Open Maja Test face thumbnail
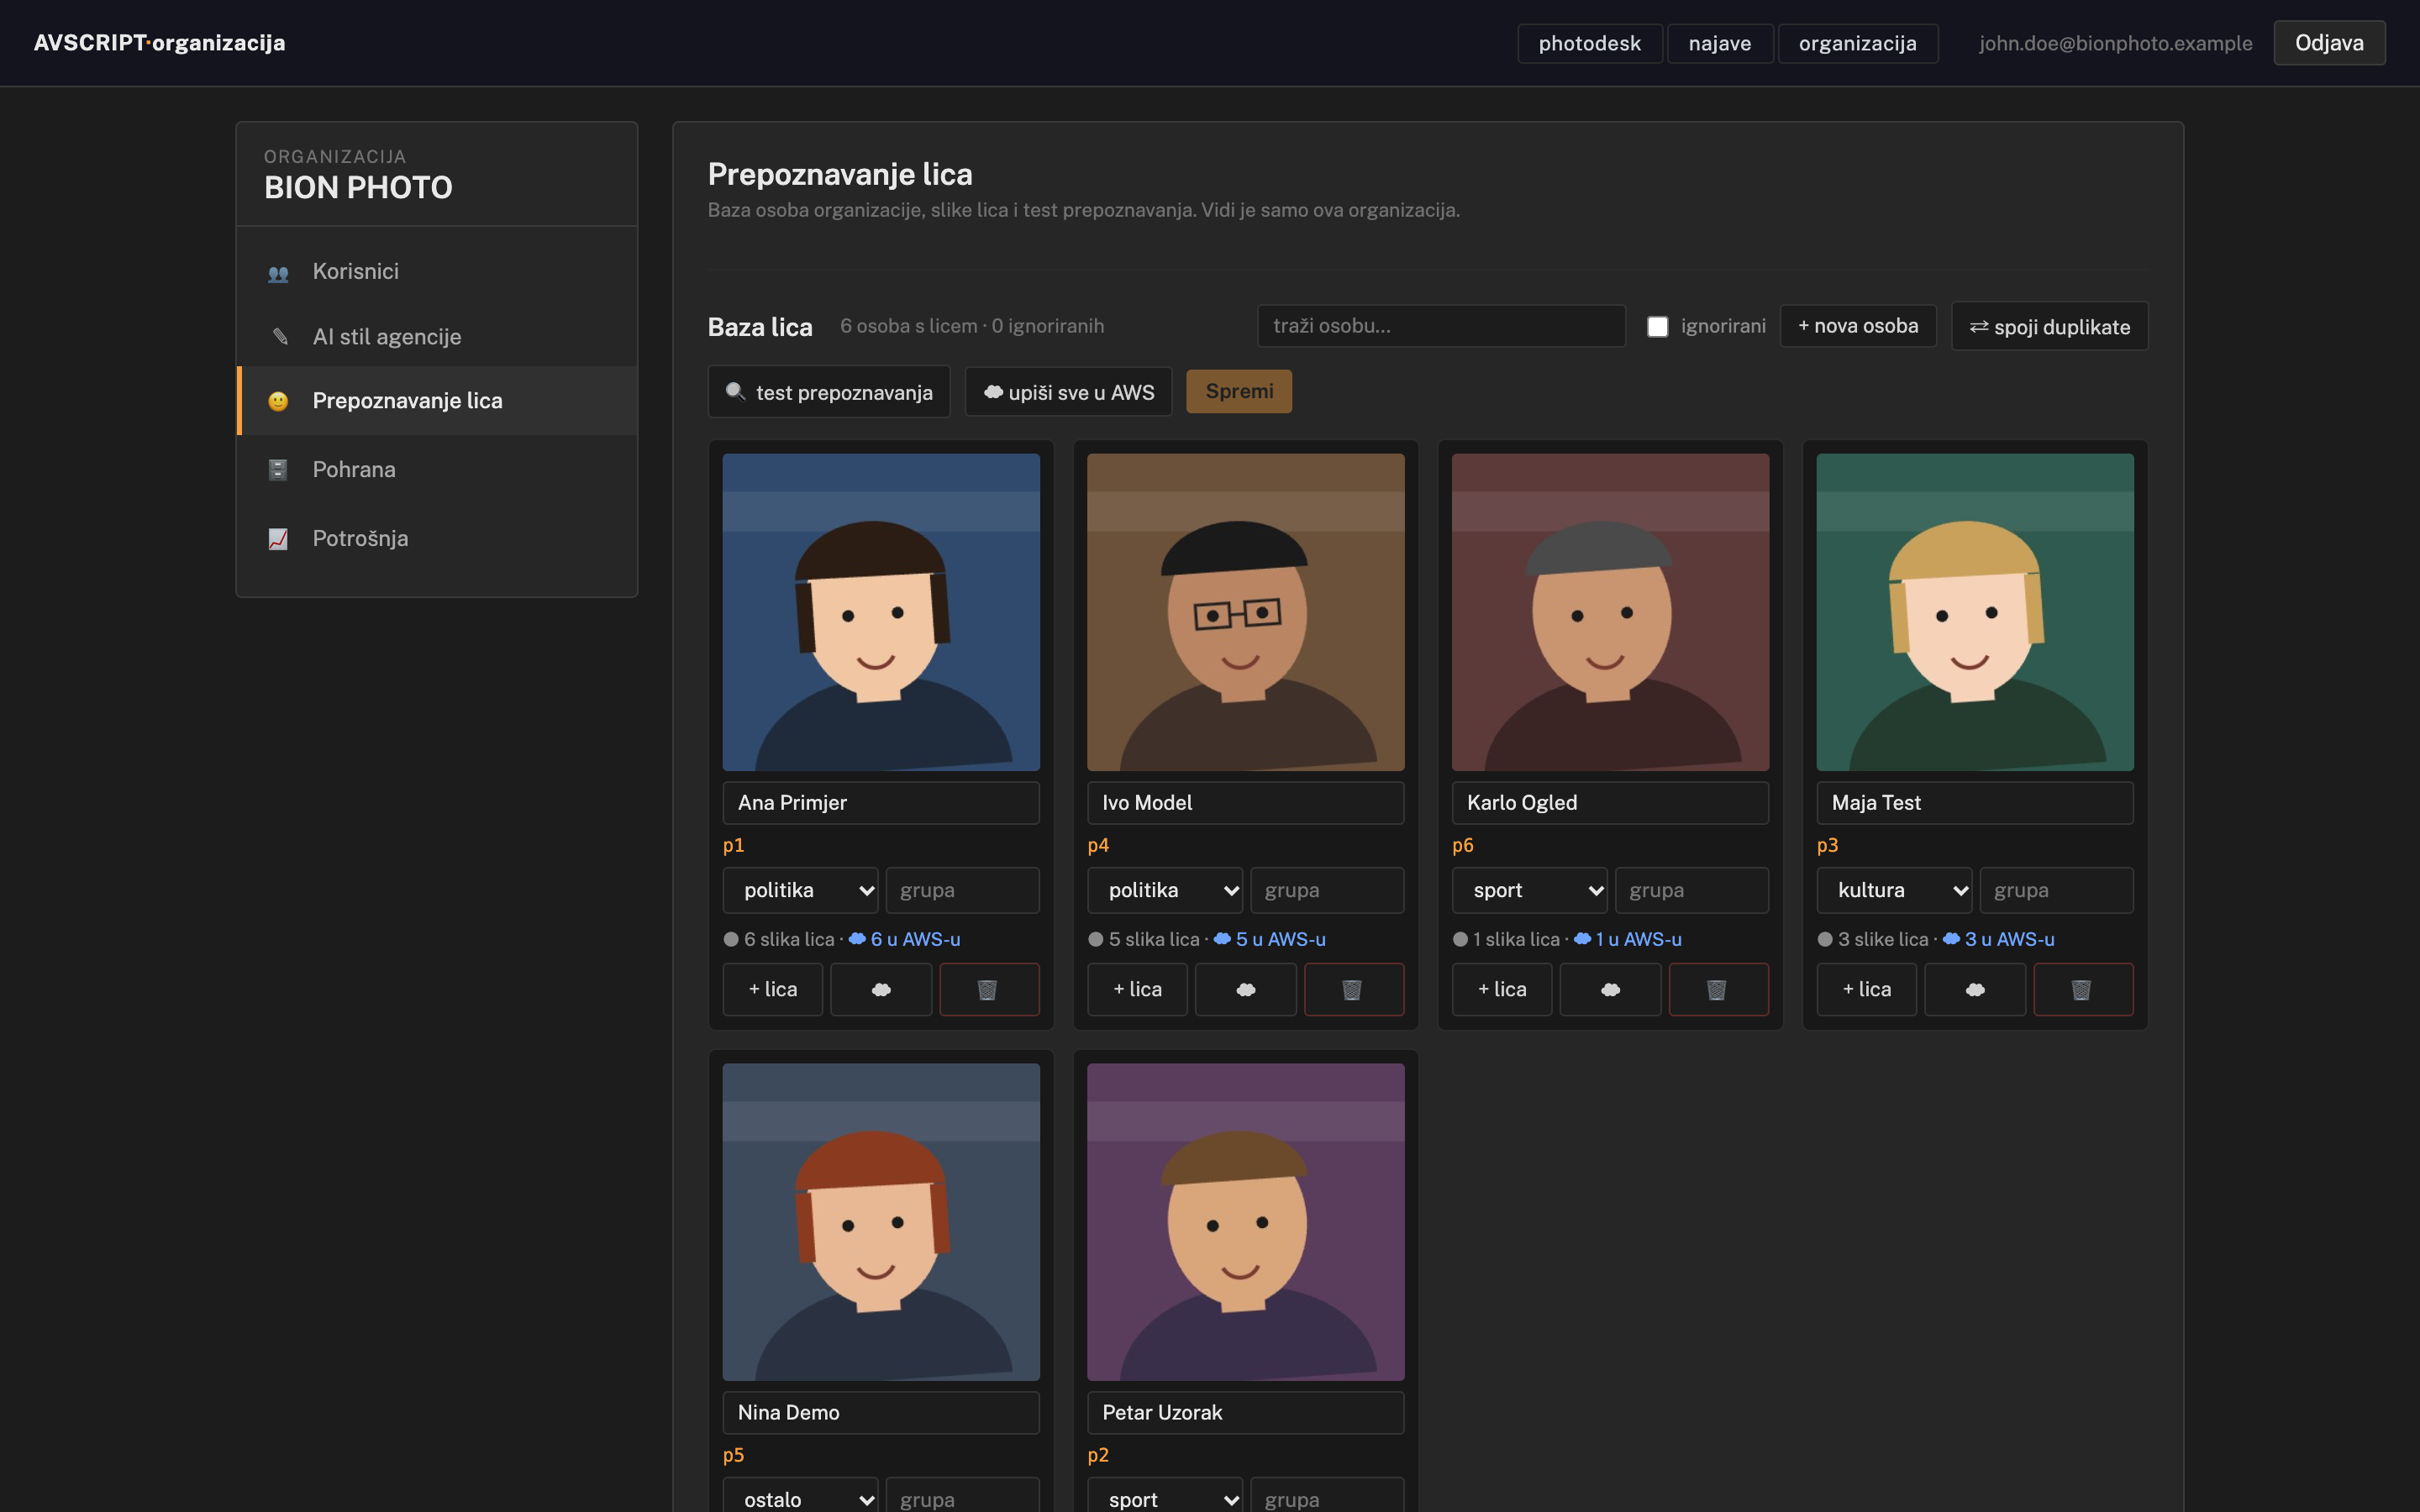 1975,612
